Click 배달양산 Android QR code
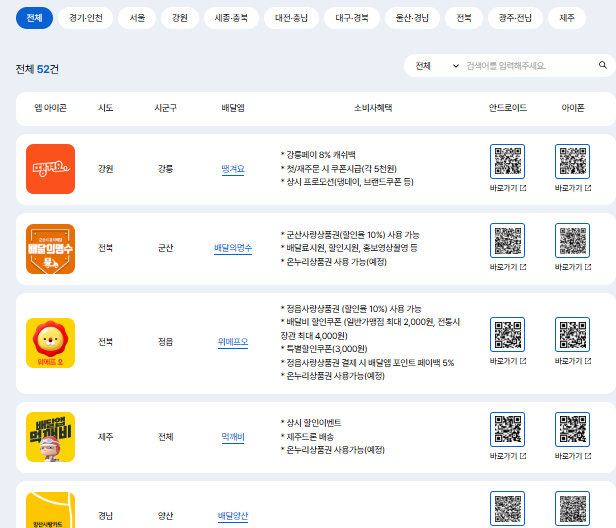Viewport: 616px width, 528px height. [x=508, y=508]
